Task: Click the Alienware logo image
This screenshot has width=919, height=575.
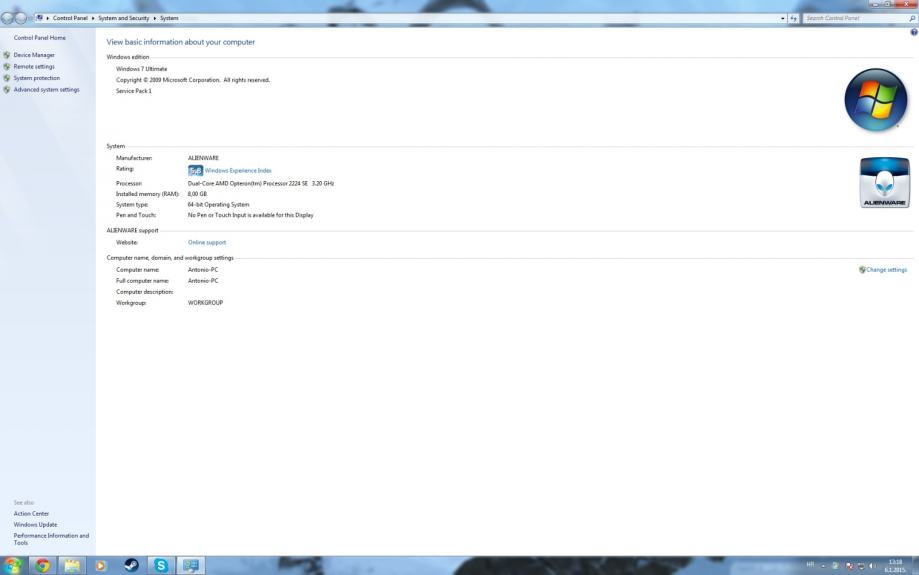Action: (884, 182)
